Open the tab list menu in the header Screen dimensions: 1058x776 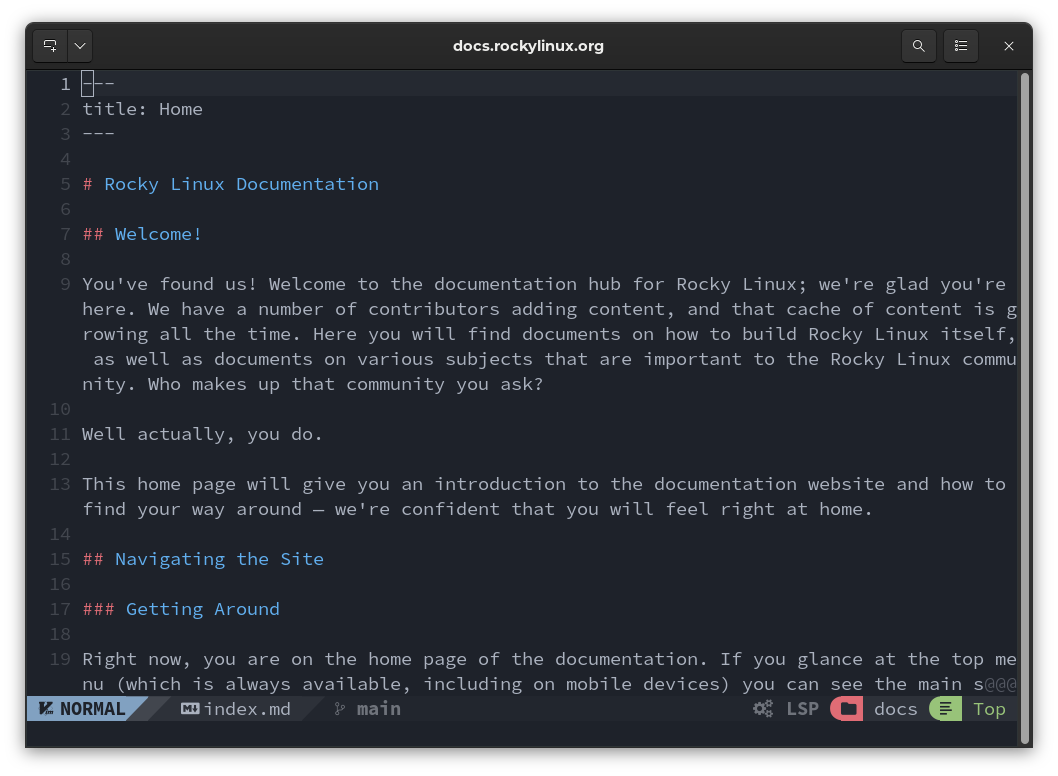pyautogui.click(x=961, y=45)
